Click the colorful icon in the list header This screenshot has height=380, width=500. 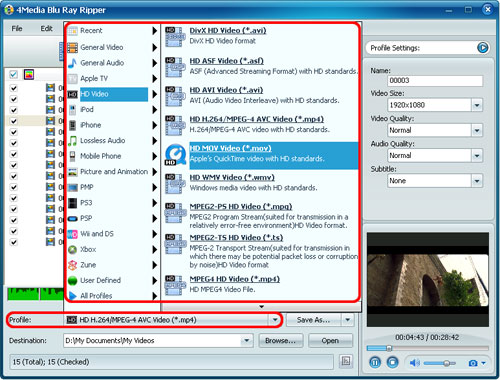coord(29,74)
